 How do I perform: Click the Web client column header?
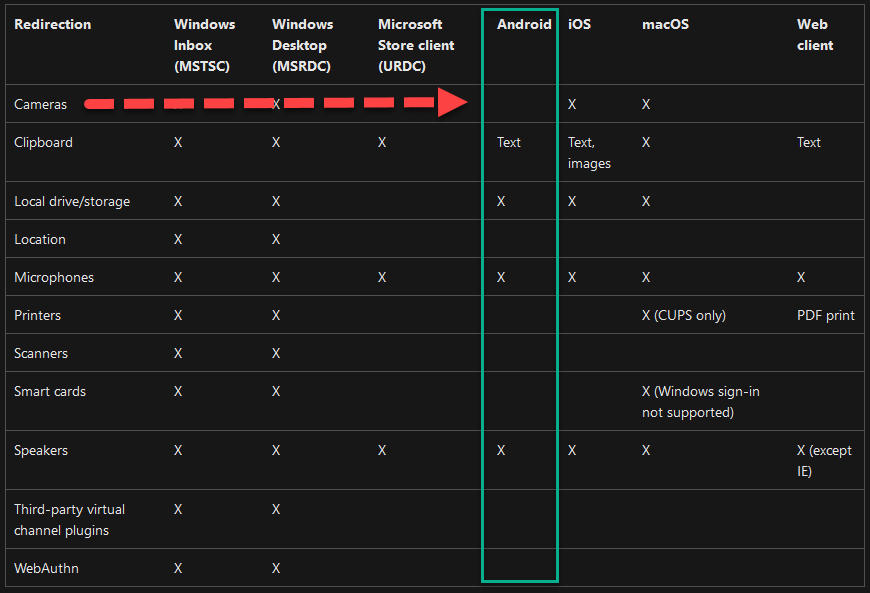pyautogui.click(x=815, y=35)
